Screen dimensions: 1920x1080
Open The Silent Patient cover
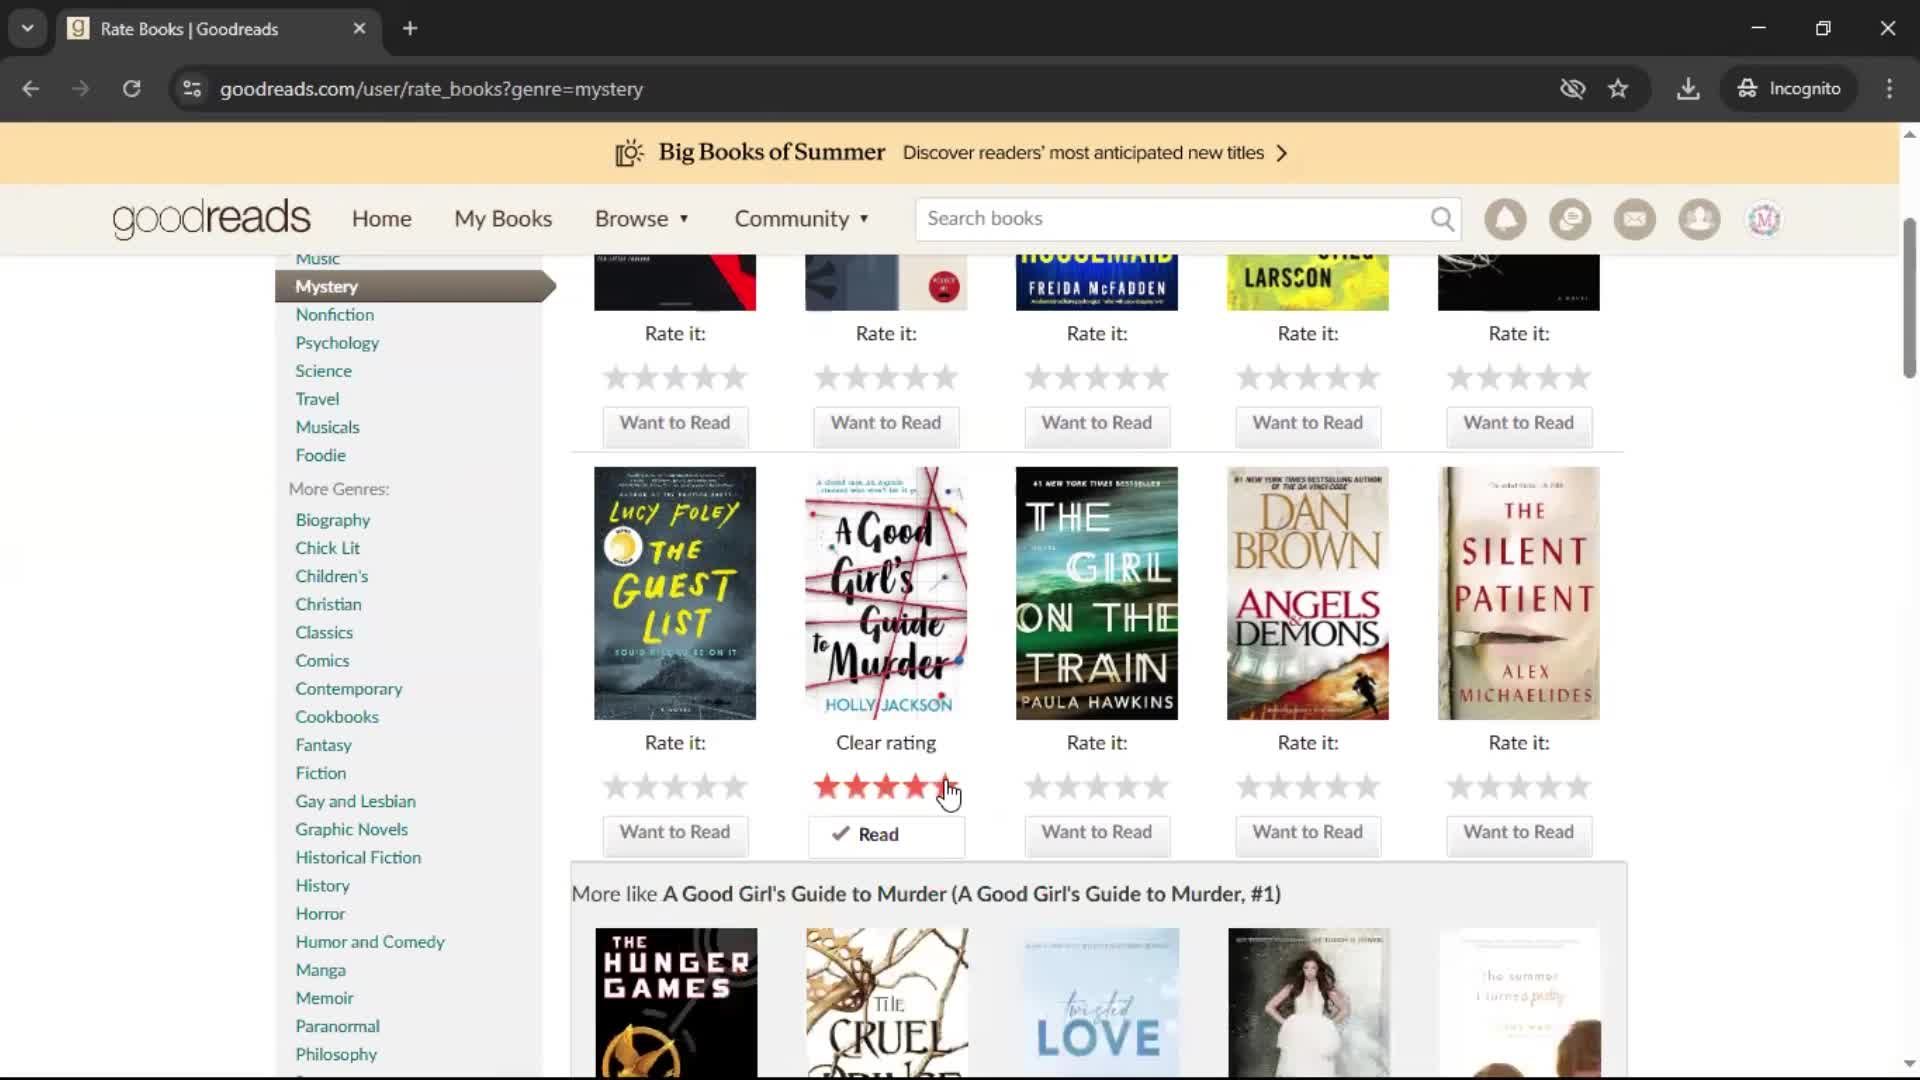1519,593
